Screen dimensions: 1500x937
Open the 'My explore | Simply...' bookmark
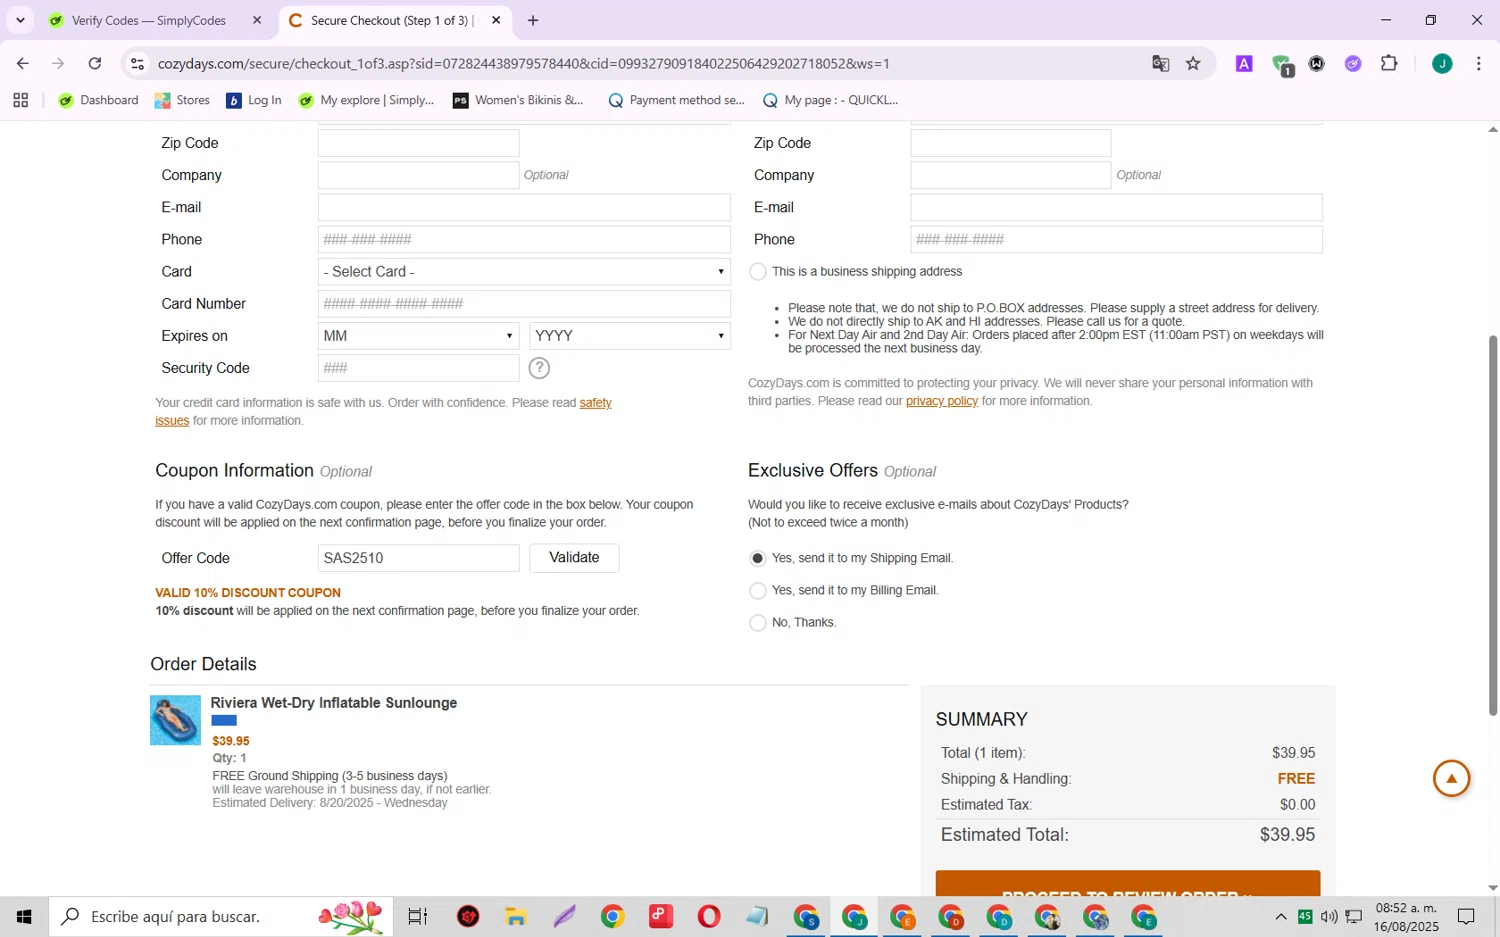[x=366, y=100]
